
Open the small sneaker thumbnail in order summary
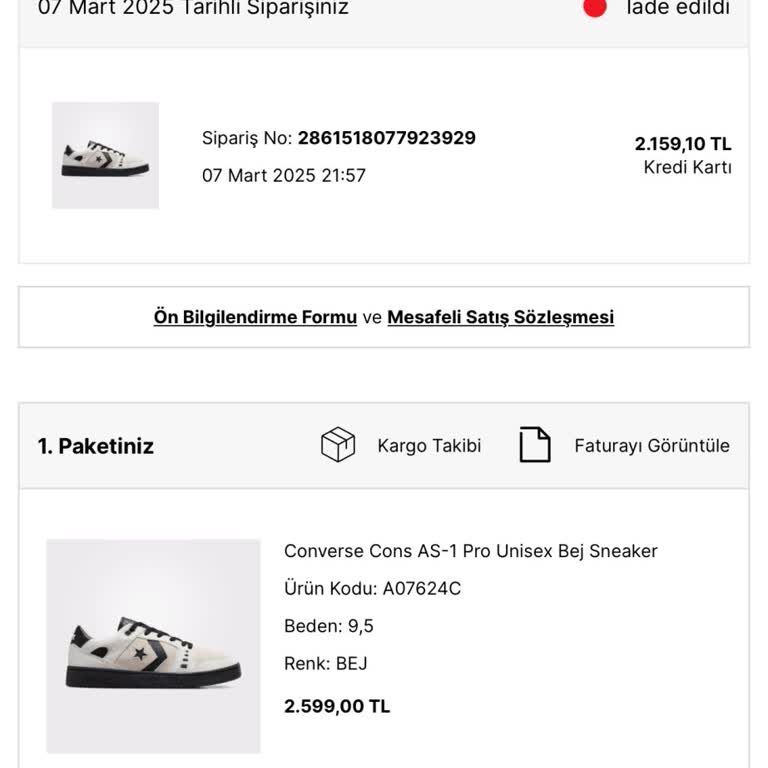click(105, 155)
